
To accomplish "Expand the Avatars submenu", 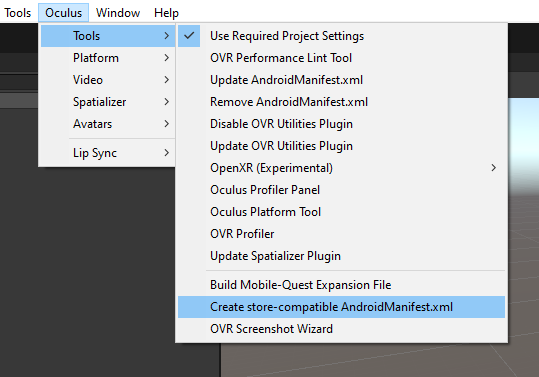I will tap(108, 124).
